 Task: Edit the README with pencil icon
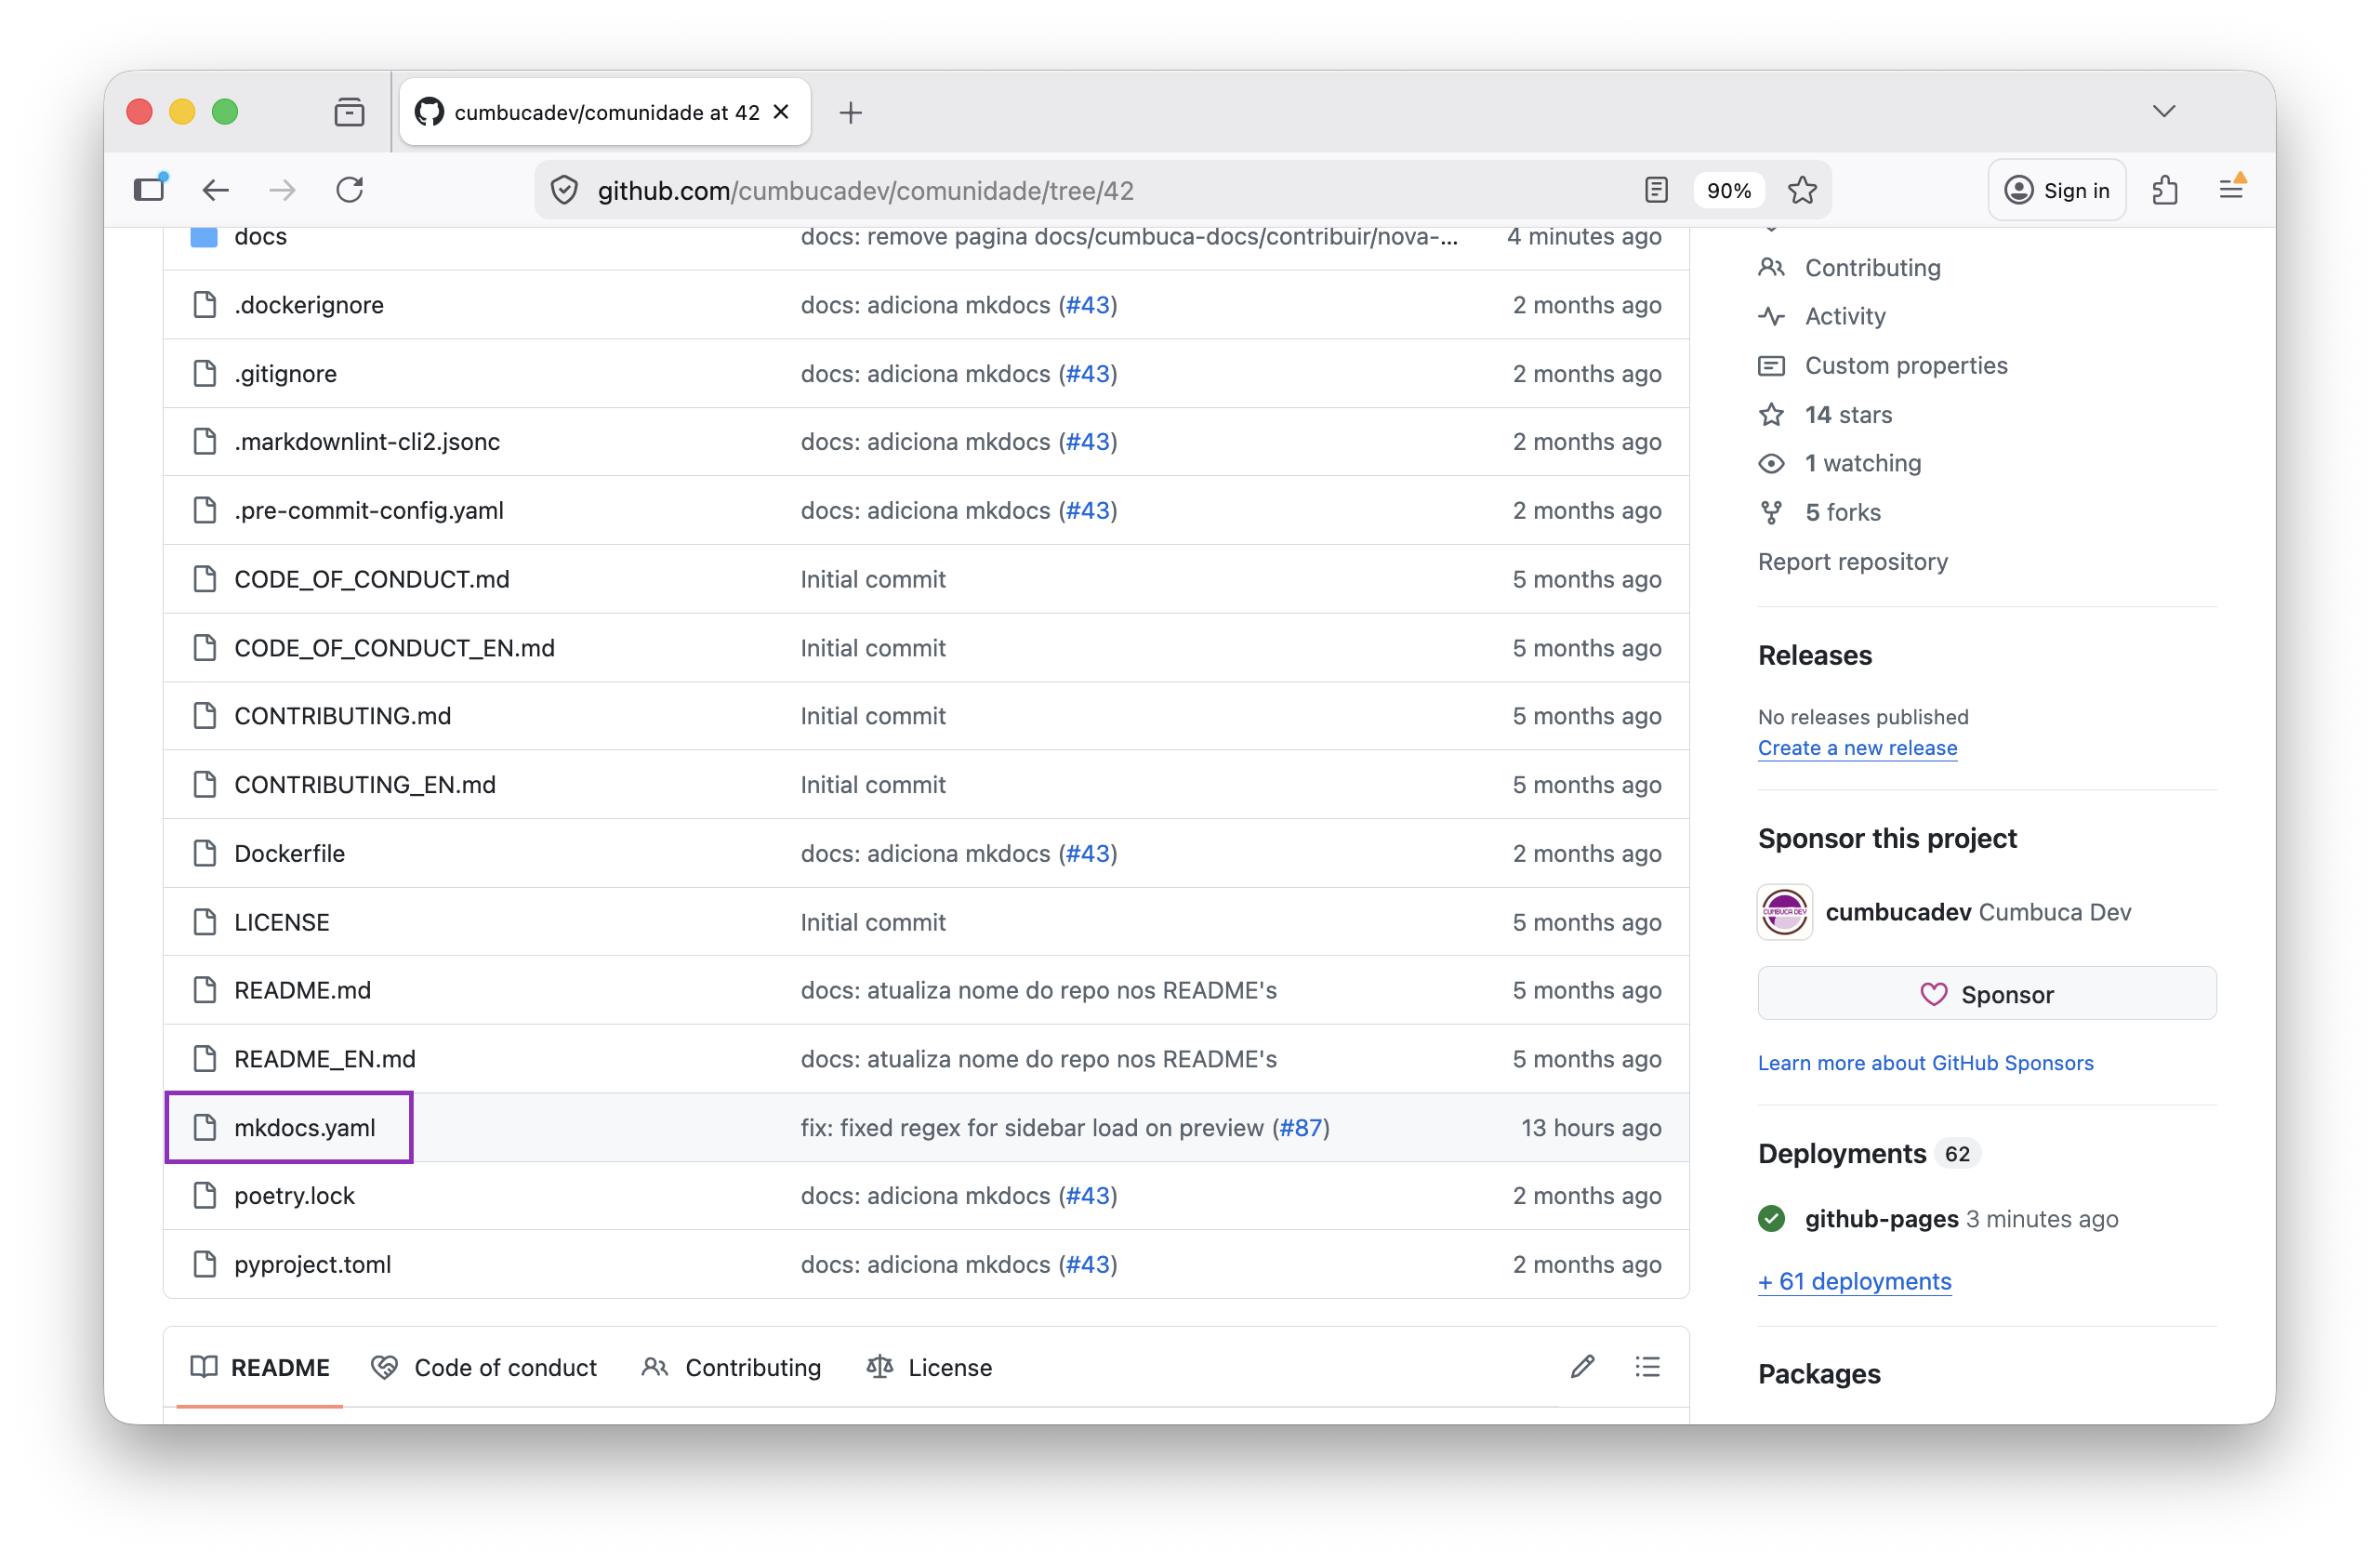click(1582, 1367)
